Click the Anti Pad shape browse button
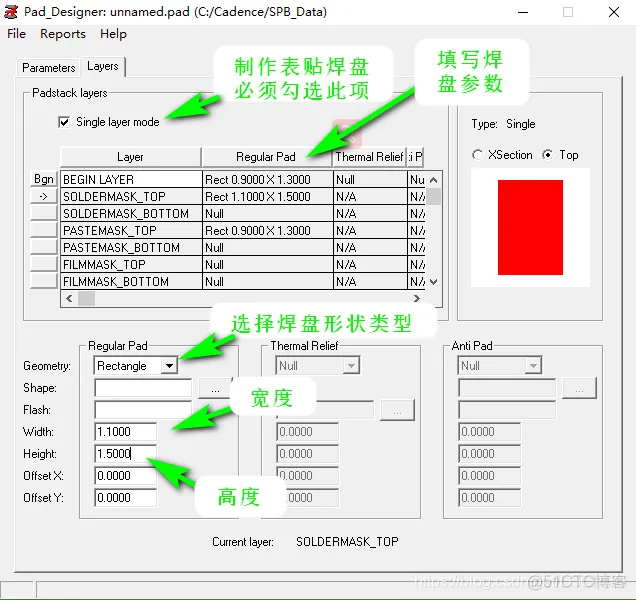This screenshot has width=636, height=600. pyautogui.click(x=579, y=388)
